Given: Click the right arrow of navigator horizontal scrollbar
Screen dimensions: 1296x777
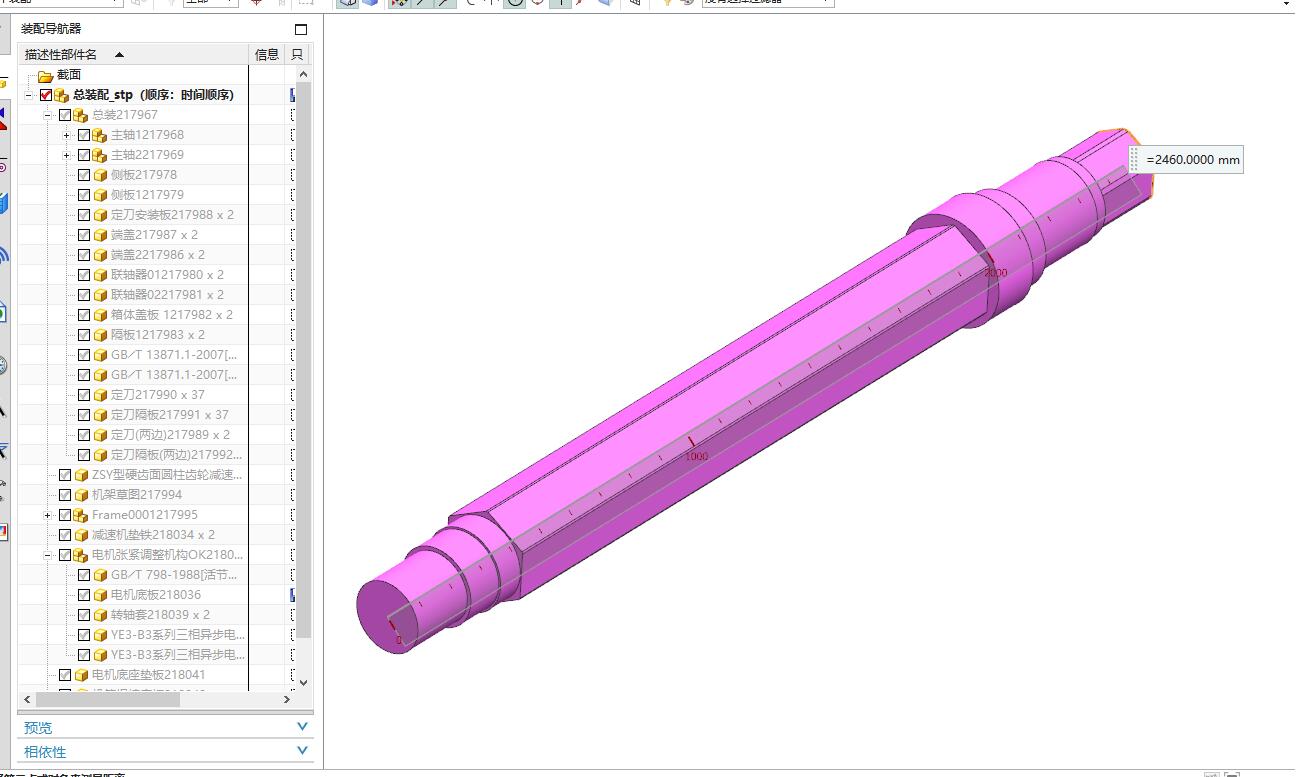Looking at the screenshot, I should [286, 700].
